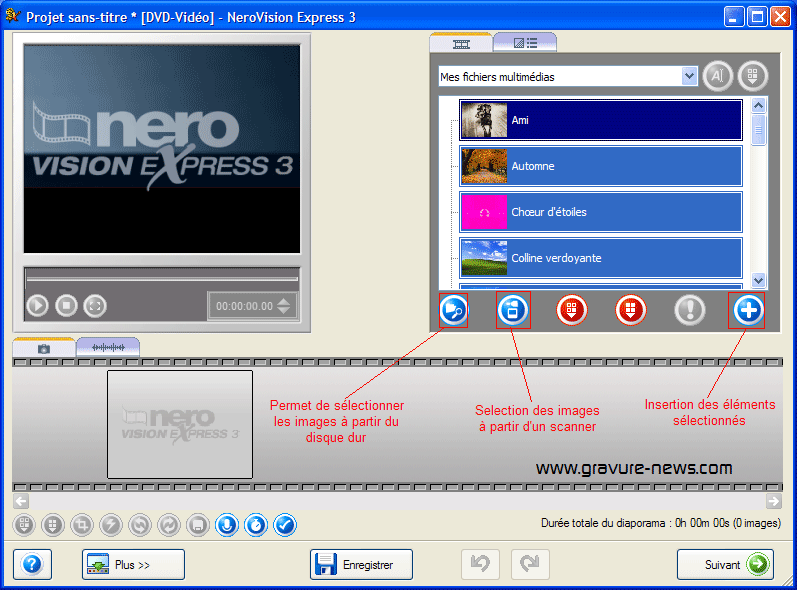Image resolution: width=797 pixels, height=590 pixels.
Task: Click the preview seek bar
Action: 162,278
